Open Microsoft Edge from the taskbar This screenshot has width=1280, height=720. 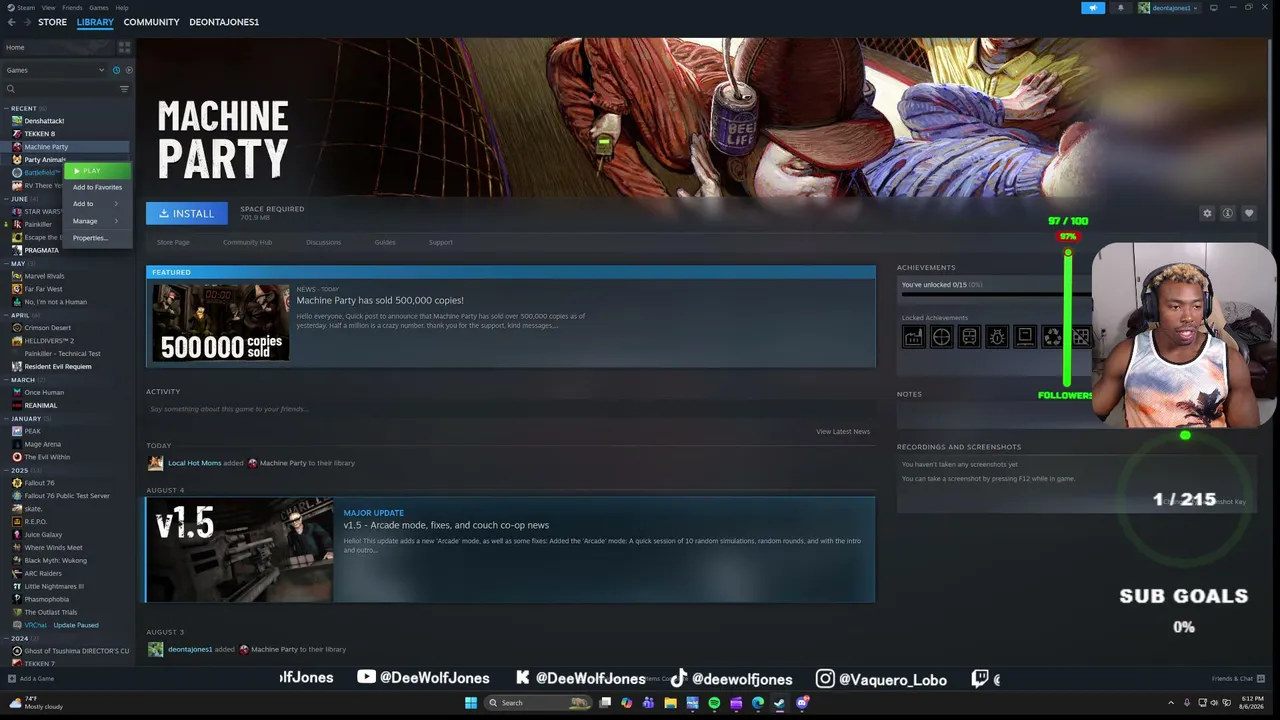coord(758,703)
